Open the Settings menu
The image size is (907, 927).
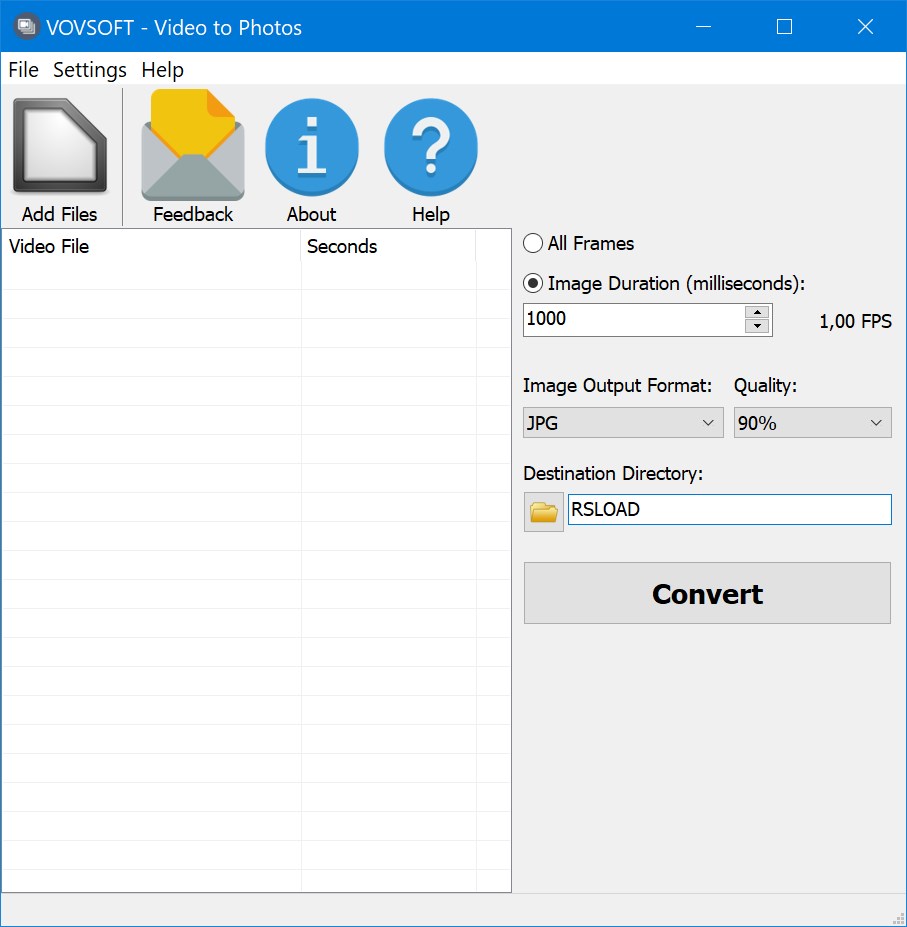pyautogui.click(x=90, y=70)
